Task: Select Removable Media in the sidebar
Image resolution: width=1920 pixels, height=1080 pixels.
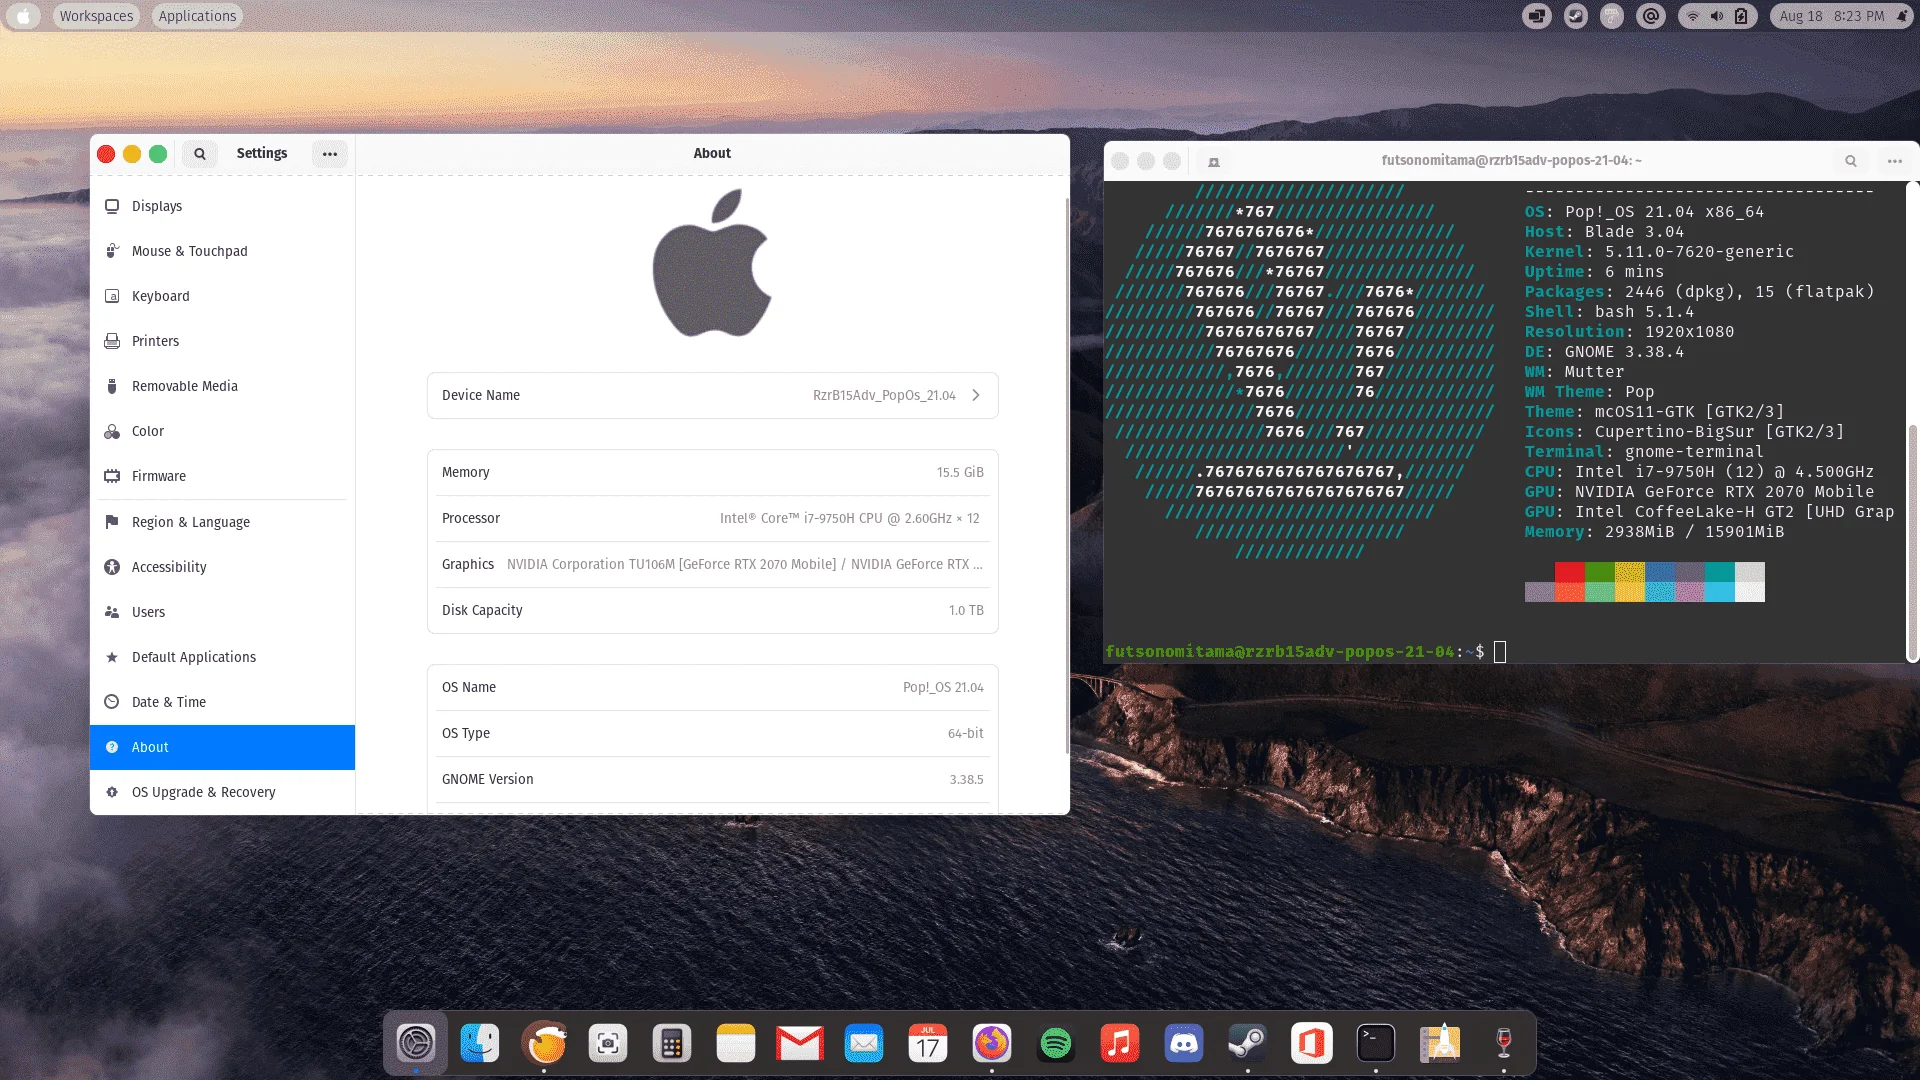Action: coord(222,386)
